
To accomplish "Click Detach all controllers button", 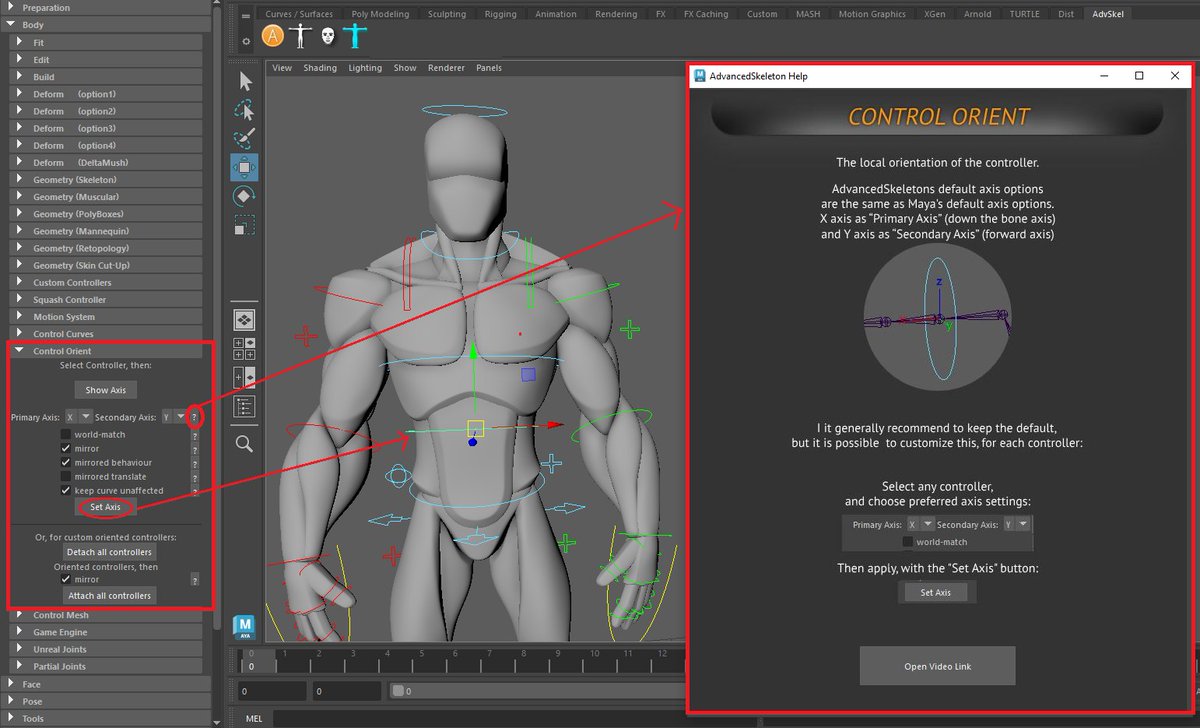I will point(109,552).
